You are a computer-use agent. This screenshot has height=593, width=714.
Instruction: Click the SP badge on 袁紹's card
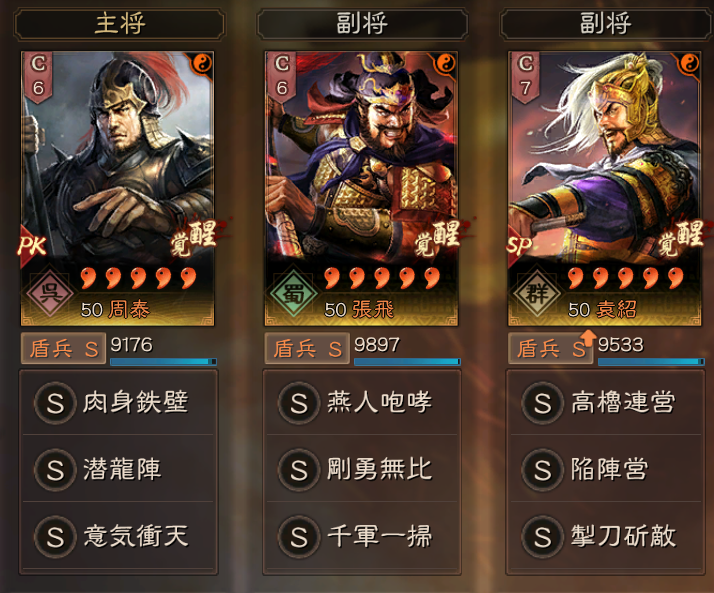[x=519, y=246]
